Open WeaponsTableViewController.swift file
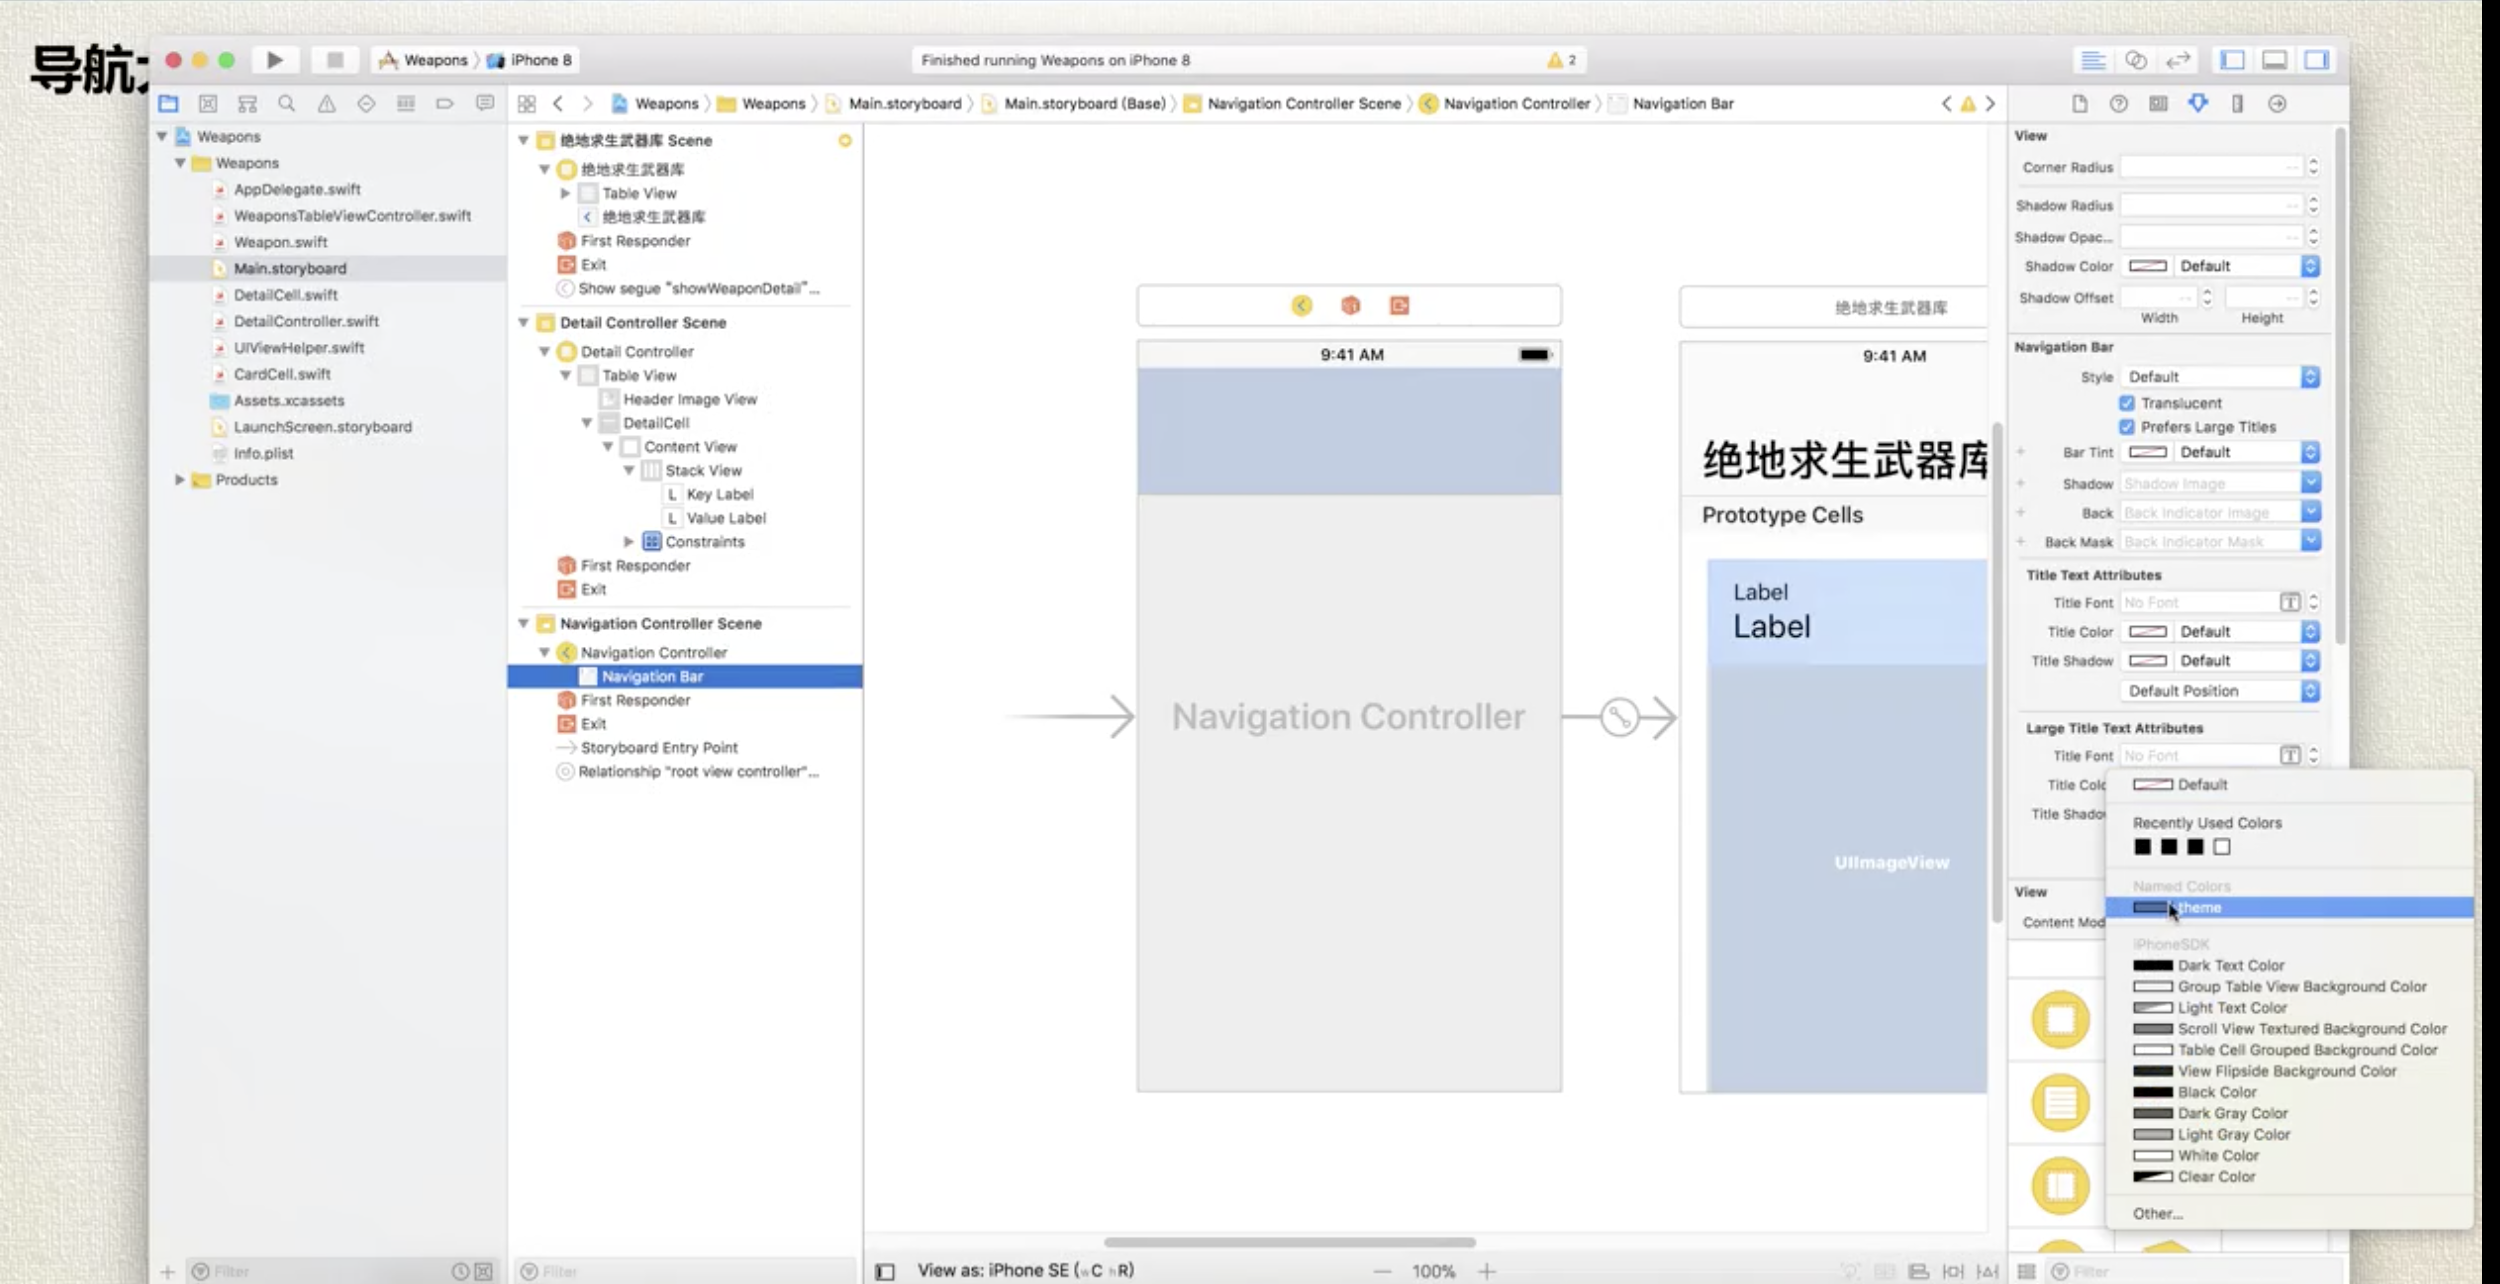Screen dimensions: 2500x1284 pos(352,215)
